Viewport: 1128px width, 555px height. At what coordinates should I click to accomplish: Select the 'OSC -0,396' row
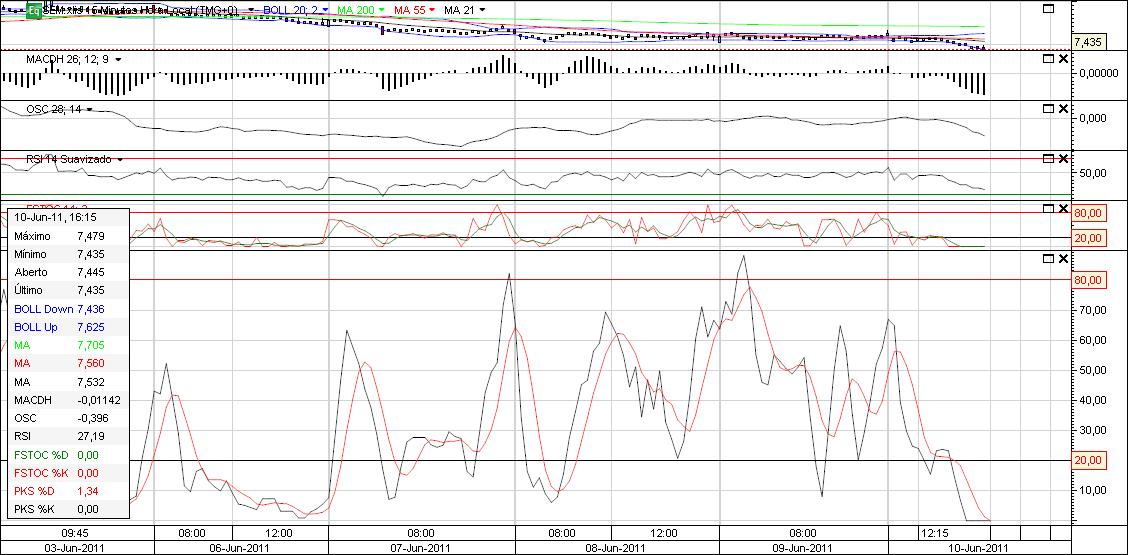pyautogui.click(x=68, y=418)
